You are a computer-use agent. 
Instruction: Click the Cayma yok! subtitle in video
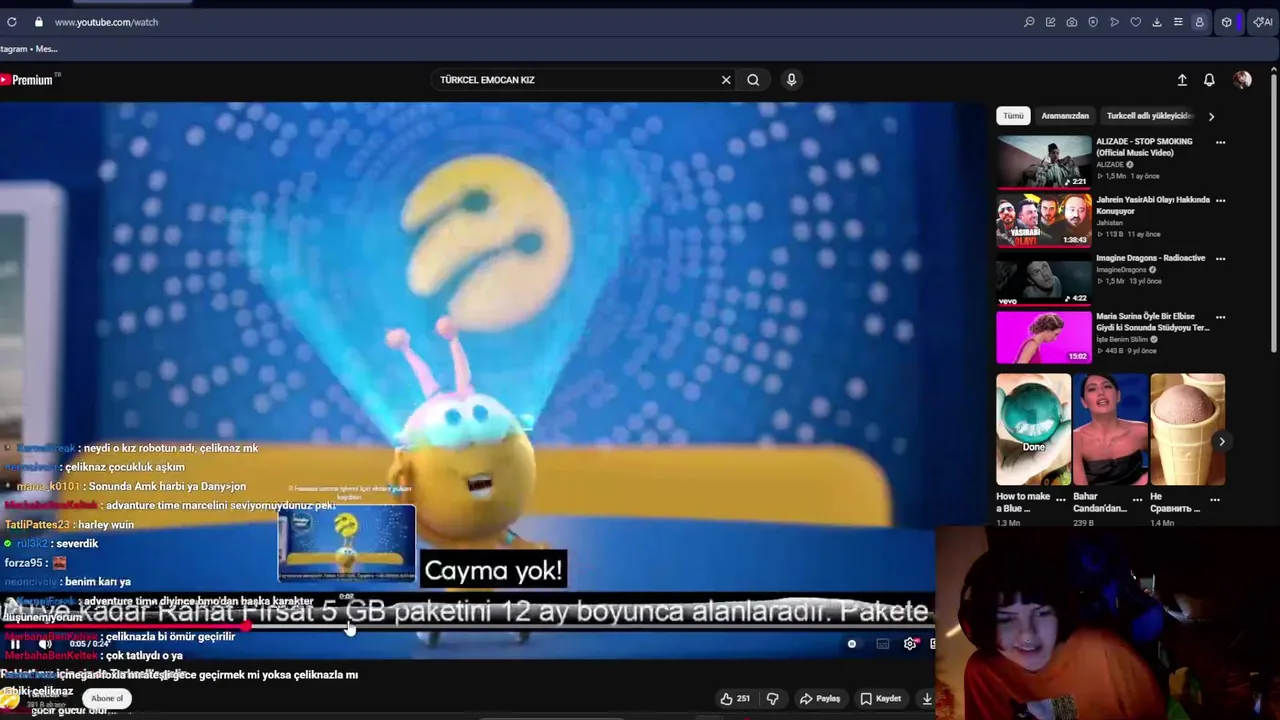(493, 571)
